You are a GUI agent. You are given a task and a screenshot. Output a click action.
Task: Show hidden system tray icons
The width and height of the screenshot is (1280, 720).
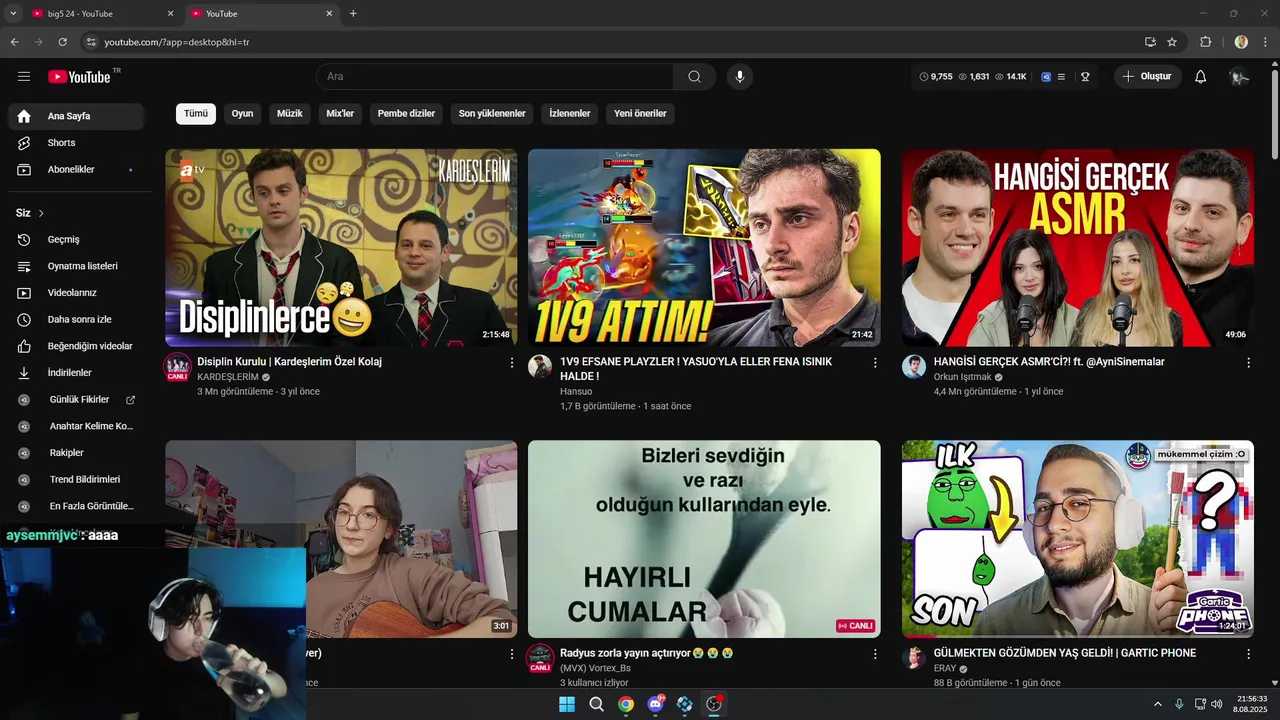1158,704
